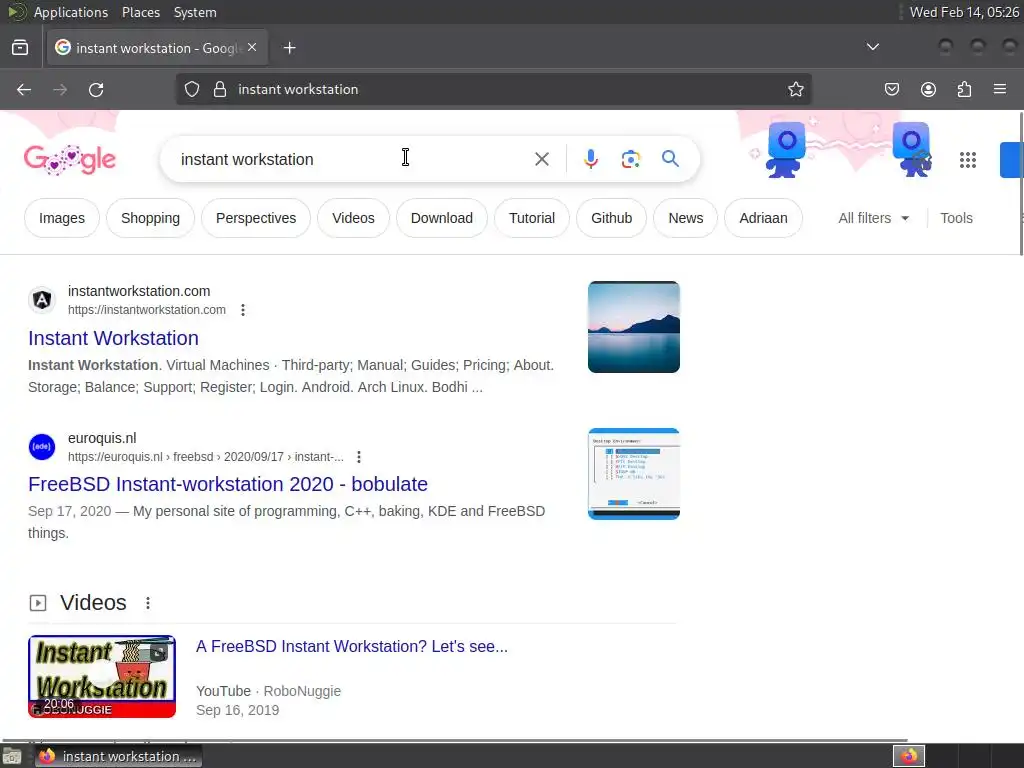1024x768 pixels.
Task: Open the mountain lake result thumbnail
Action: pos(633,327)
